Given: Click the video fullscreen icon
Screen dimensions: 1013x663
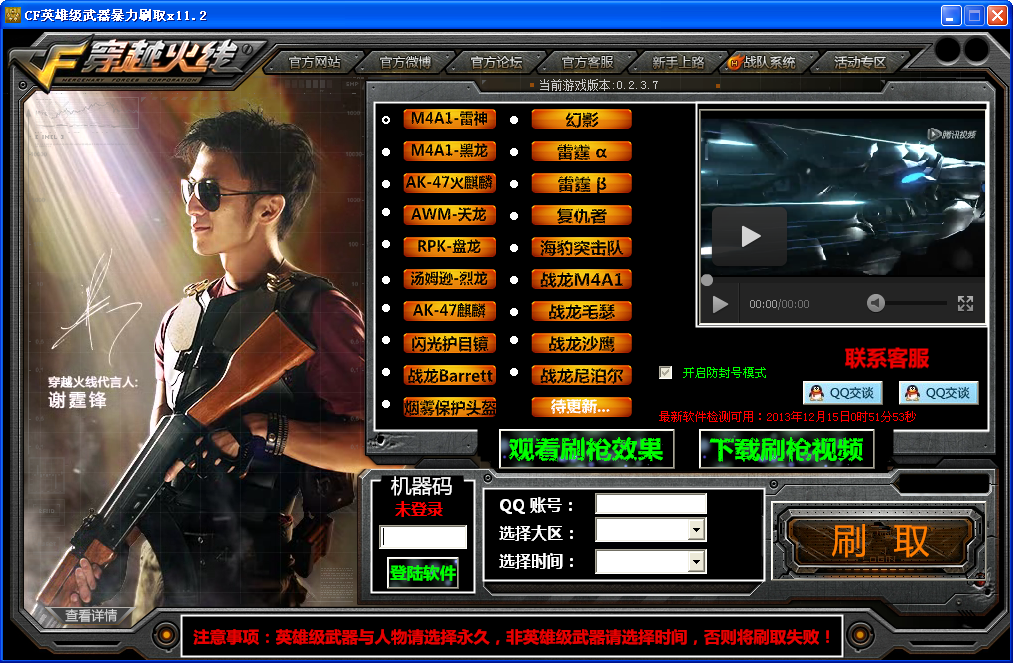Looking at the screenshot, I should [x=965, y=303].
